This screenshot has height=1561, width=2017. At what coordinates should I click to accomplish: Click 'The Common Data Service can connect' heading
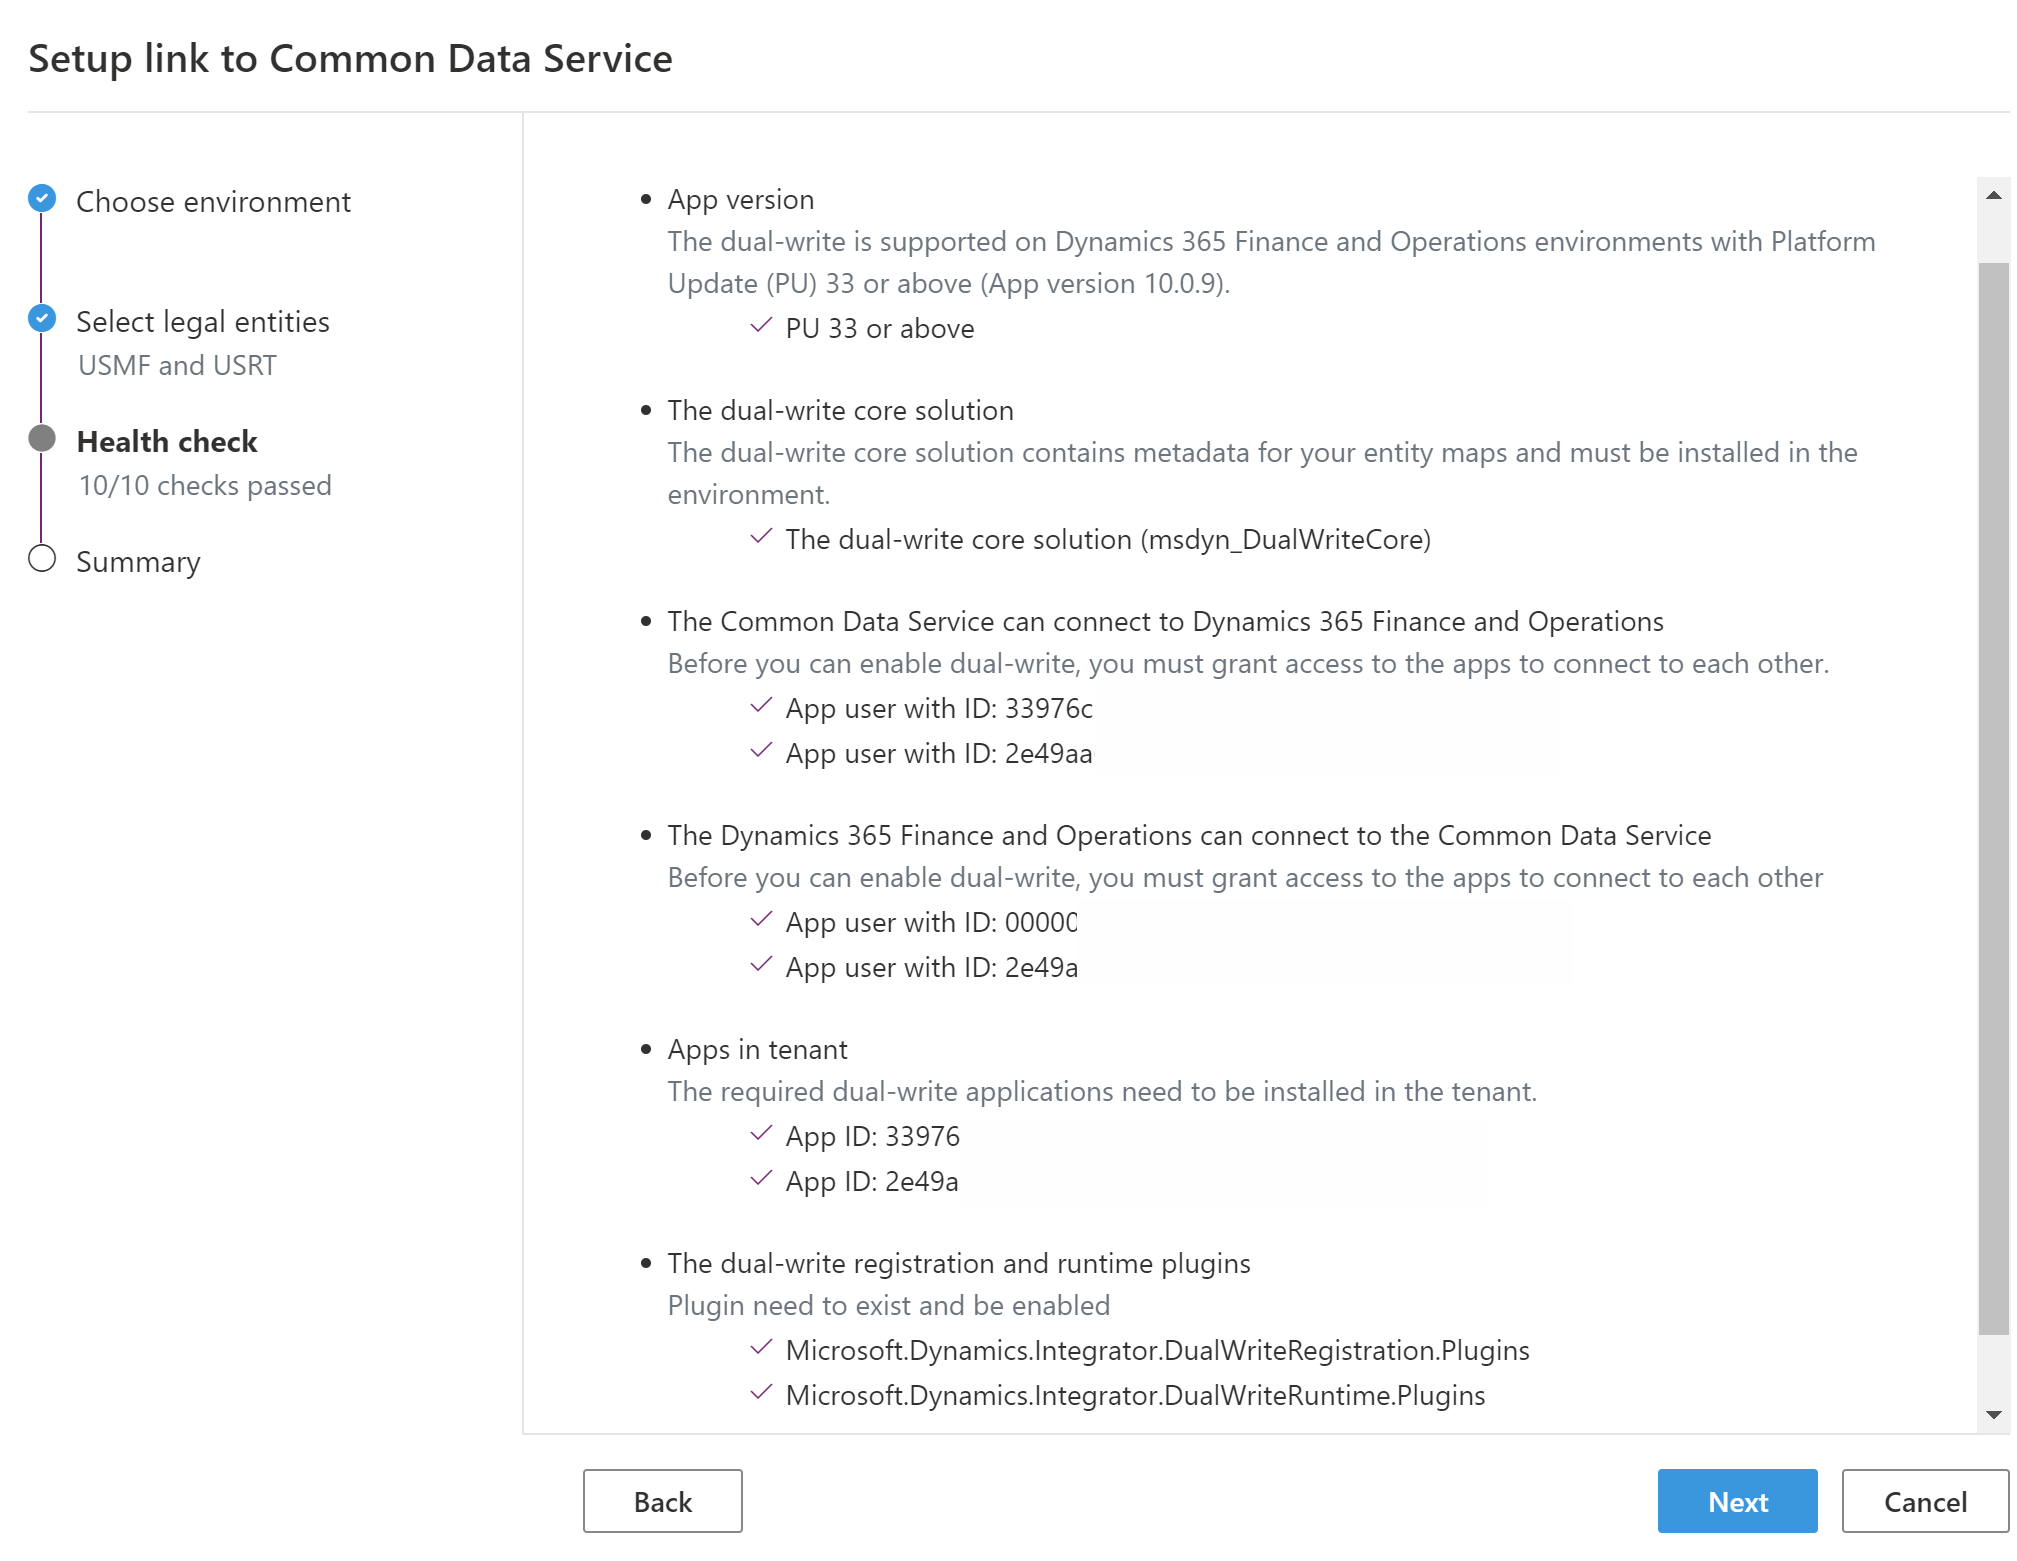pyautogui.click(x=1165, y=622)
